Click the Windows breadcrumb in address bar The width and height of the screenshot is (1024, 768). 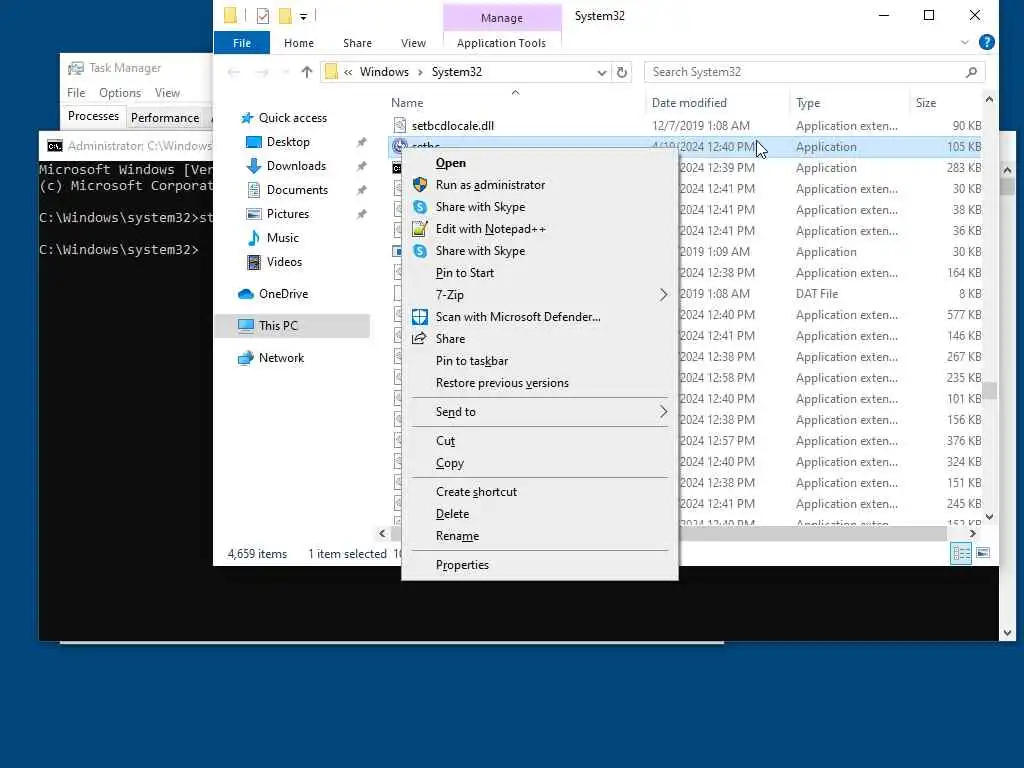[x=384, y=72]
